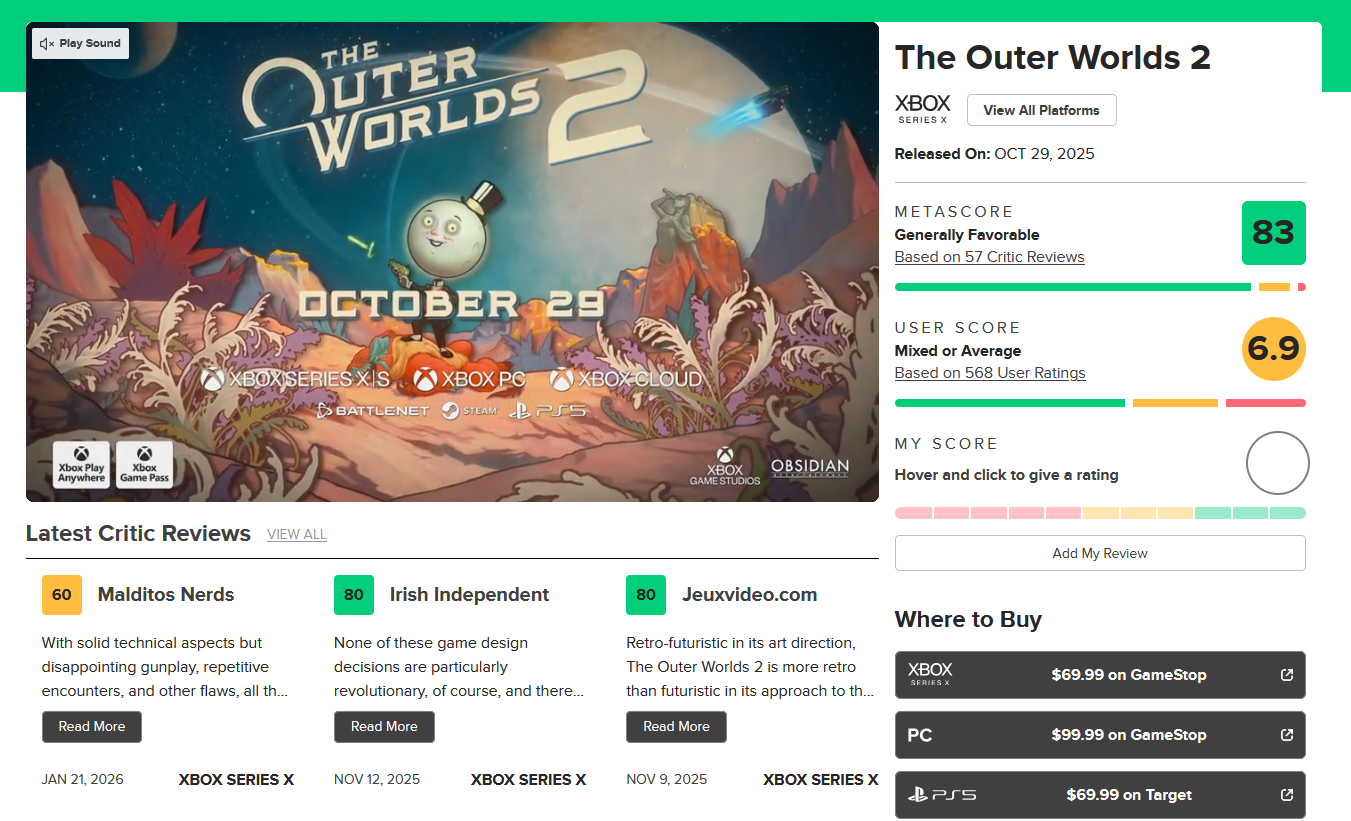Unmute the trailer with Play Sound

(x=80, y=44)
